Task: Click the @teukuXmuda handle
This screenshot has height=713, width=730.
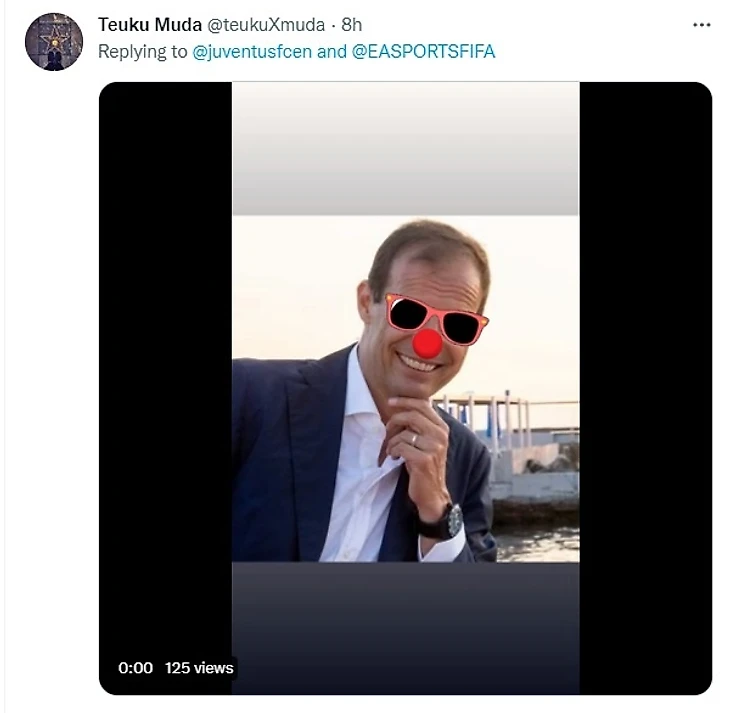Action: 266,25
